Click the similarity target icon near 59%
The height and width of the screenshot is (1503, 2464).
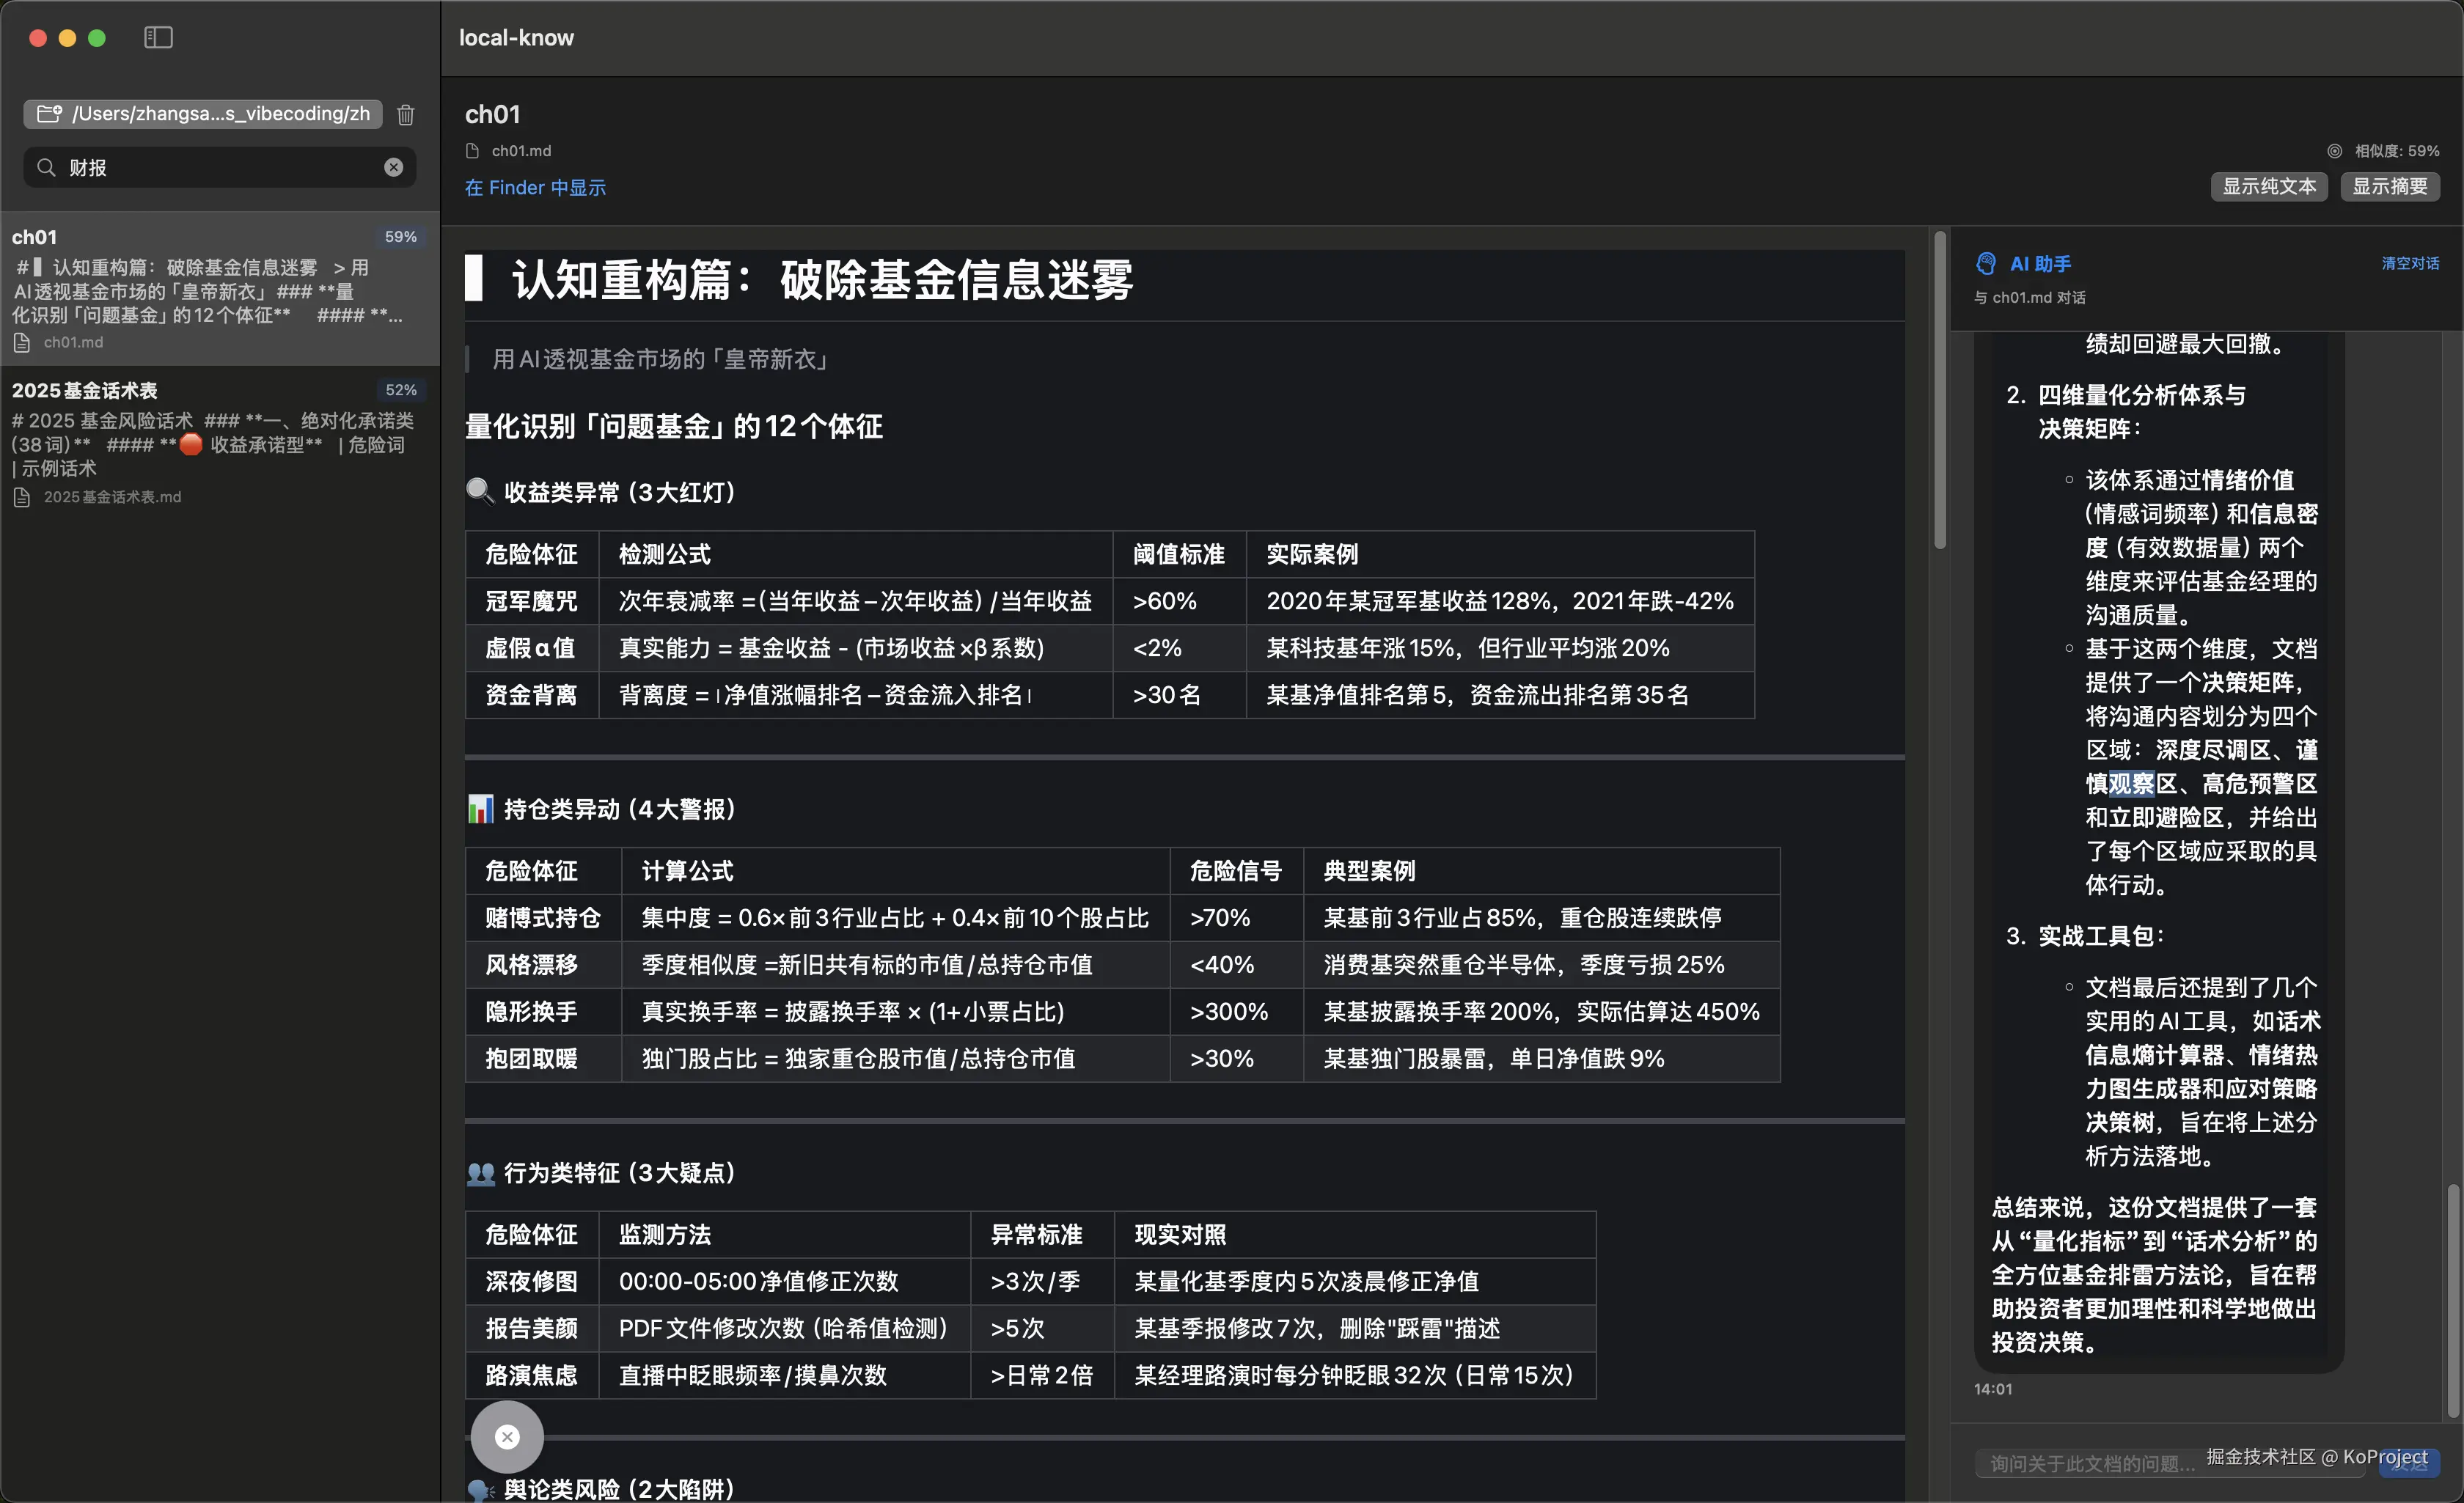coord(2334,150)
